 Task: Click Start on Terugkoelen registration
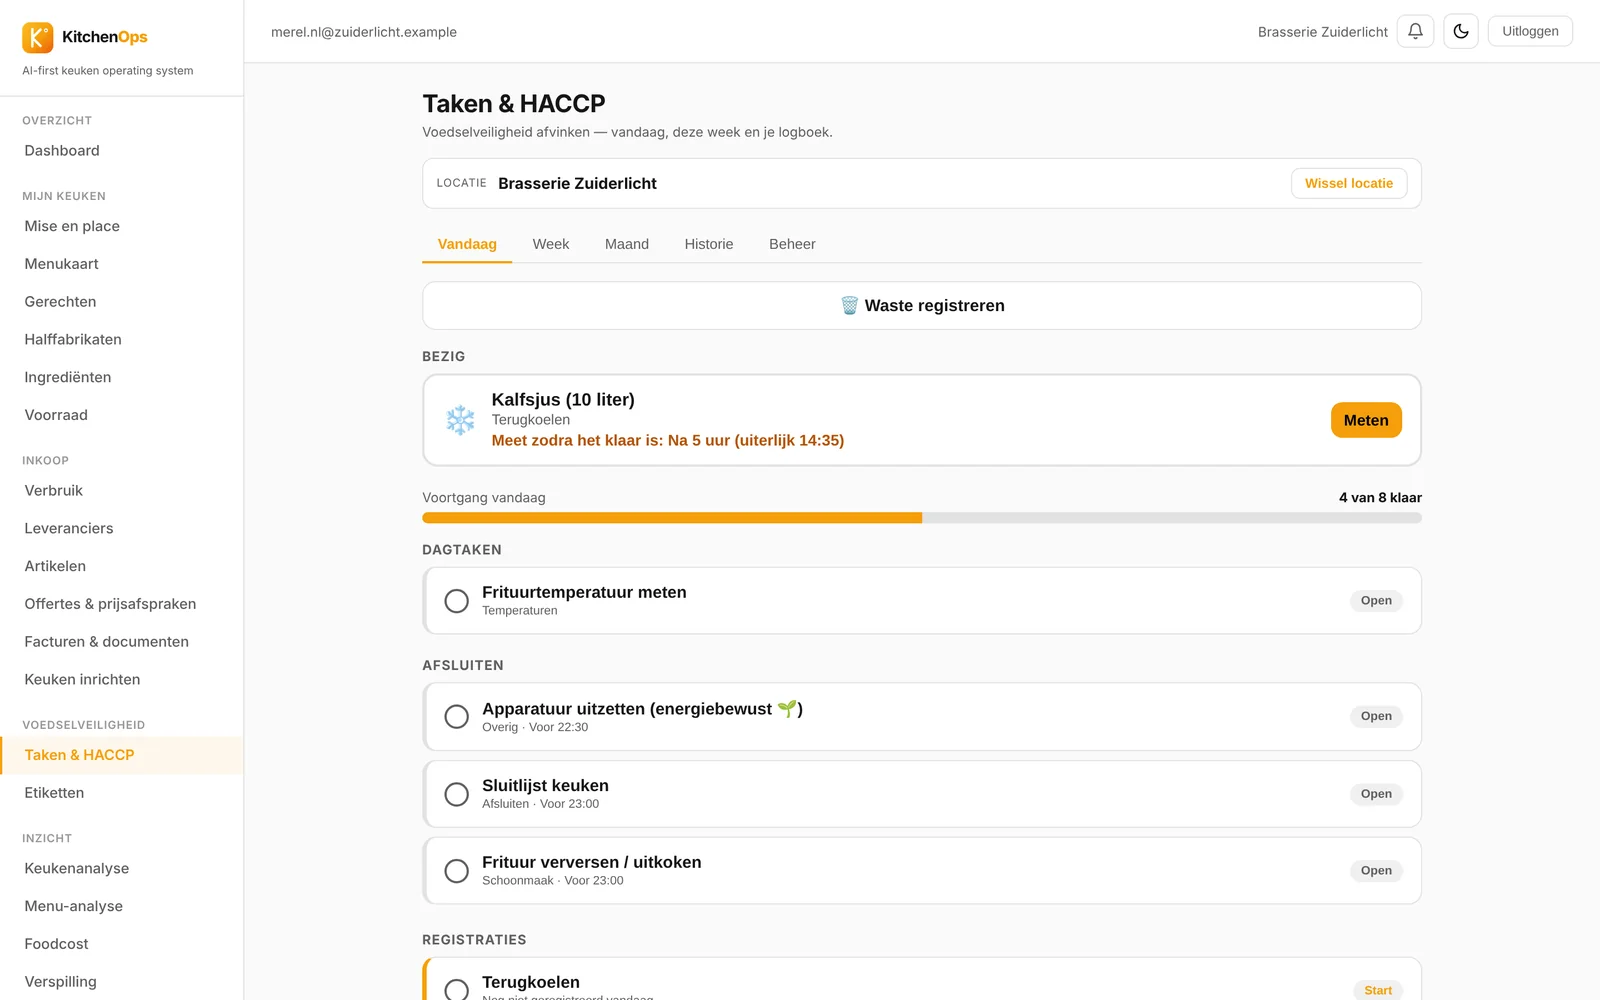coord(1378,990)
